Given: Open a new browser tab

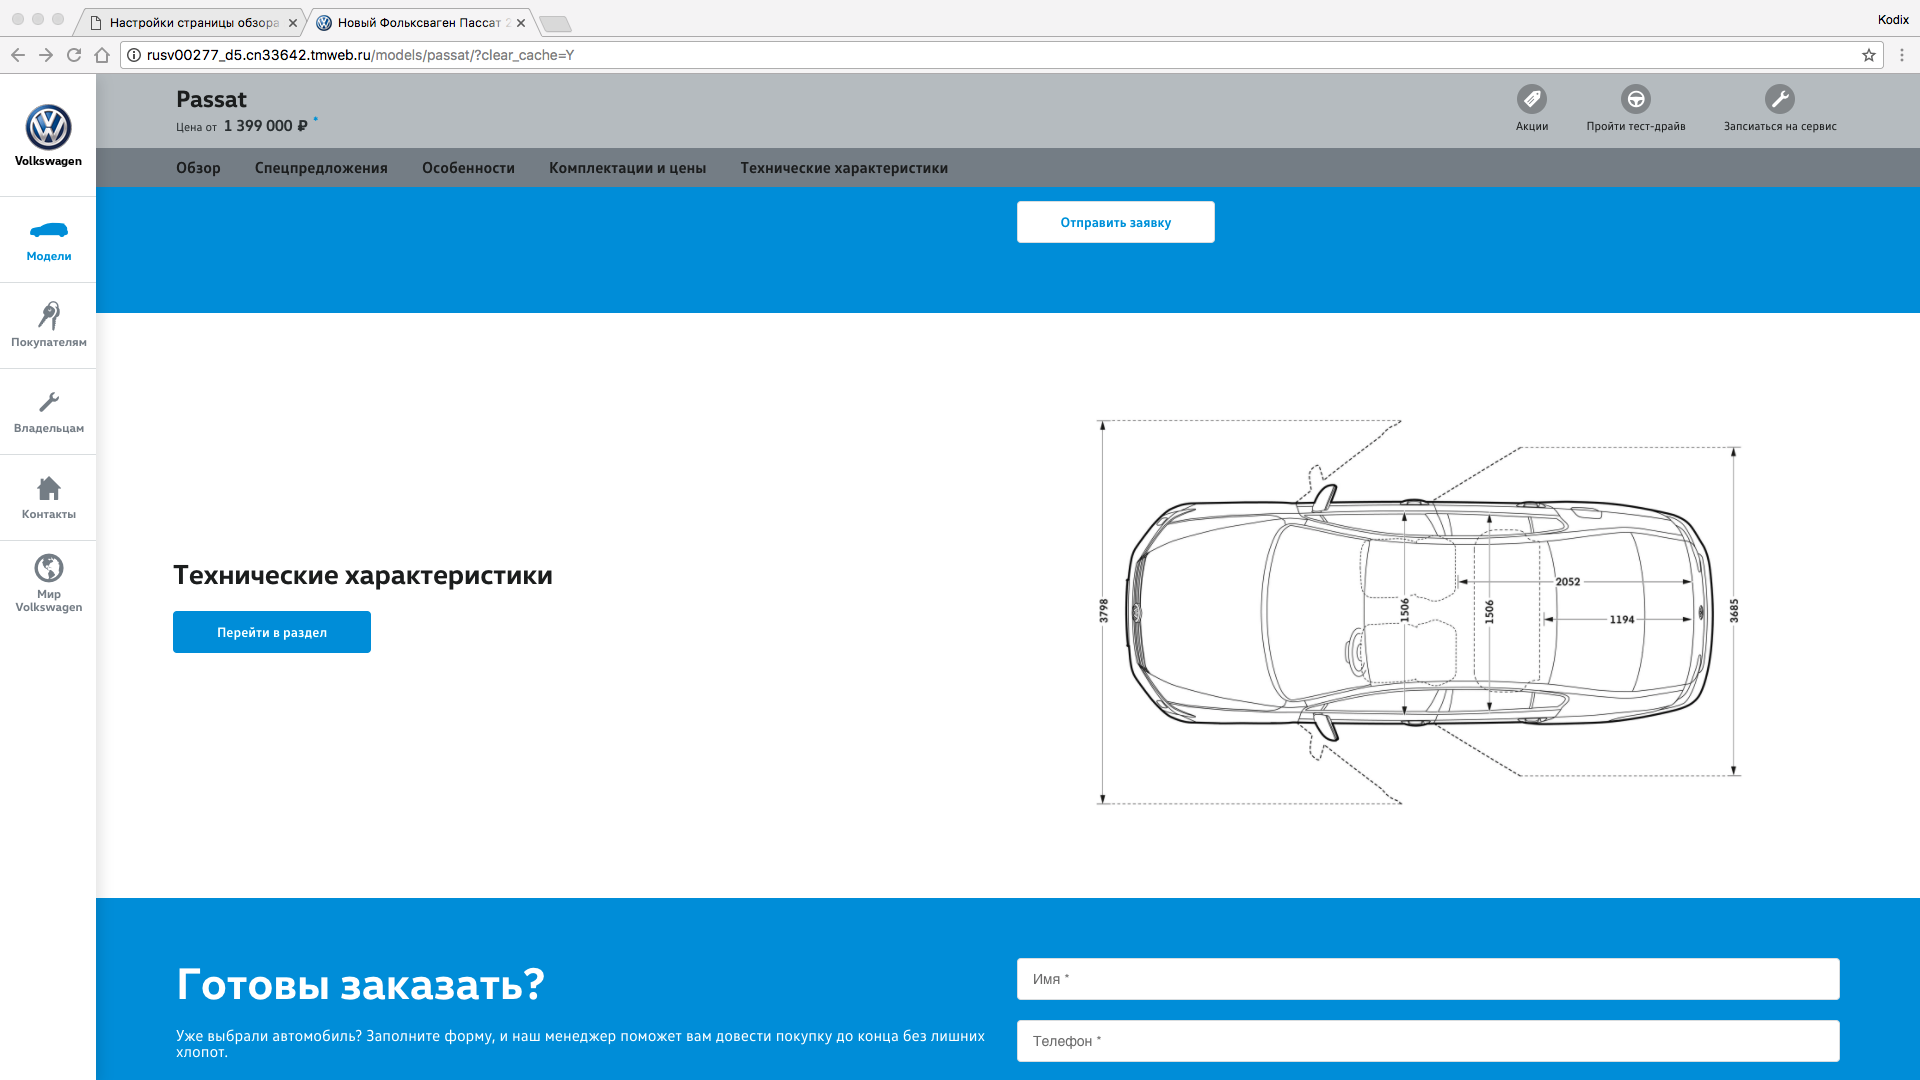Looking at the screenshot, I should pyautogui.click(x=555, y=24).
